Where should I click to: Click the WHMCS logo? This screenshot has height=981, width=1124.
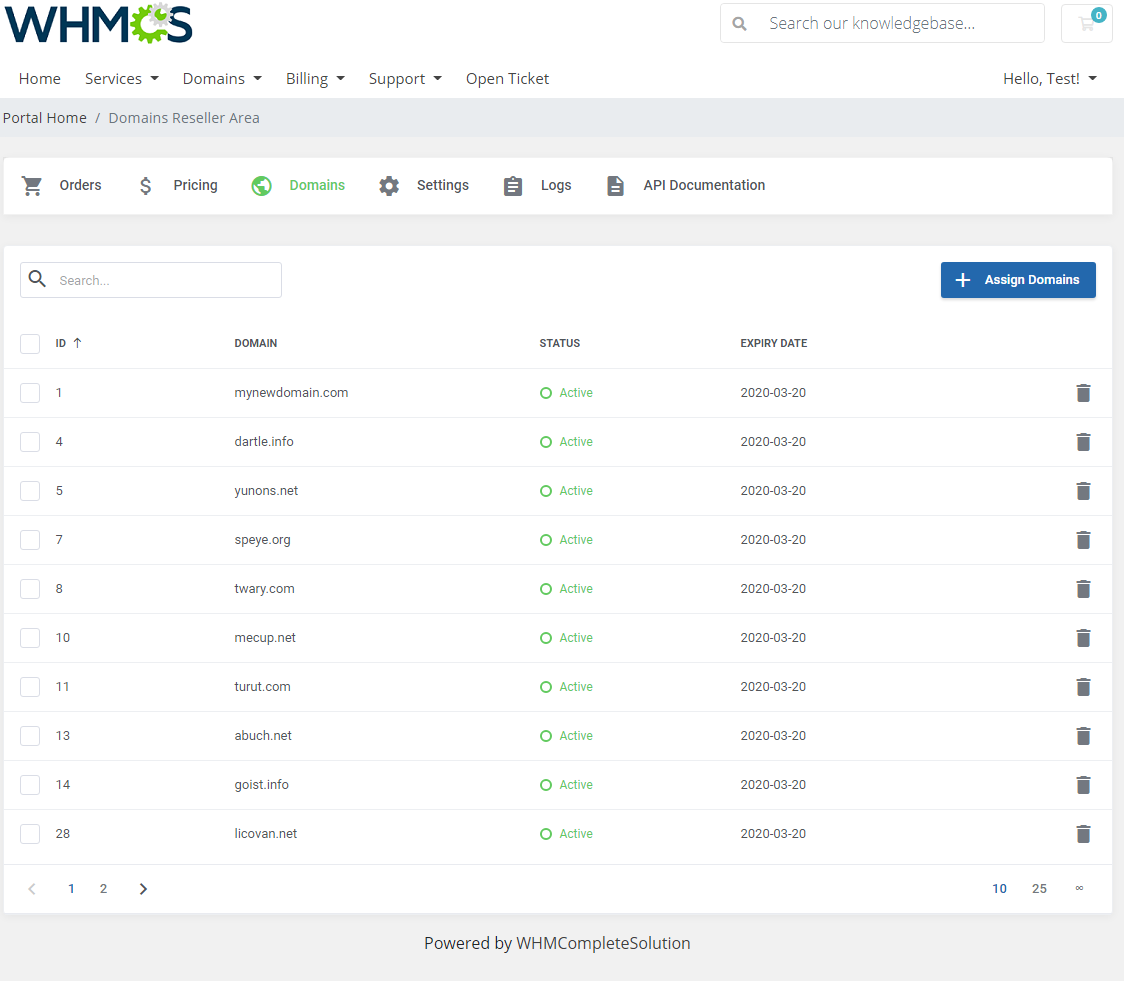[99, 24]
